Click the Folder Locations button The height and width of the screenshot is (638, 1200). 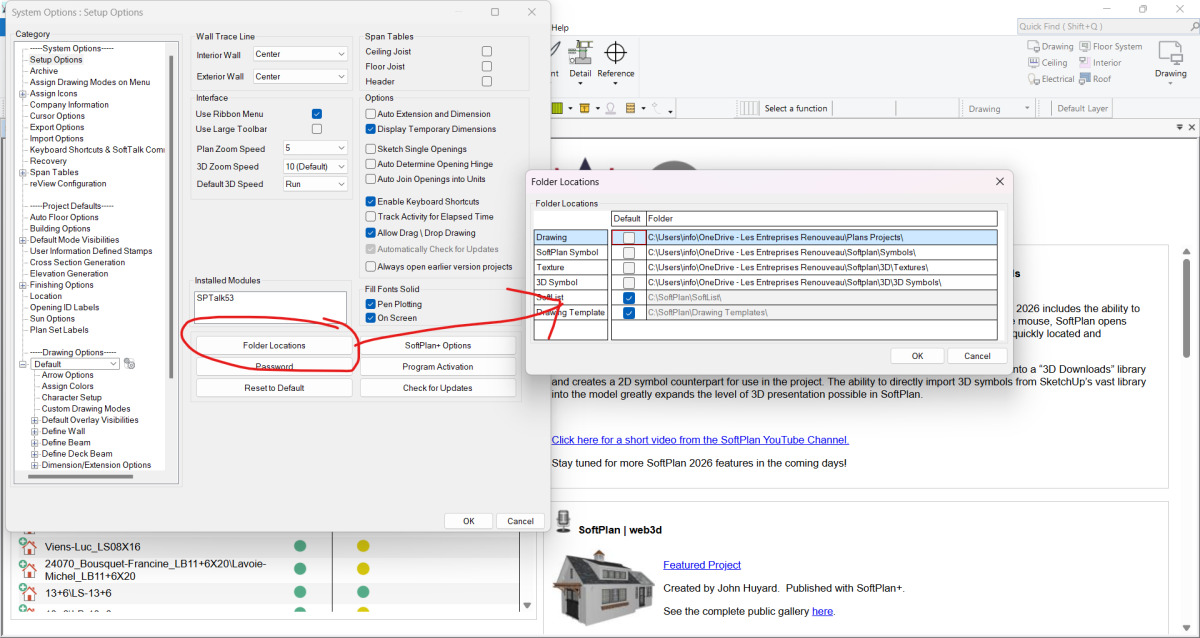tap(274, 345)
